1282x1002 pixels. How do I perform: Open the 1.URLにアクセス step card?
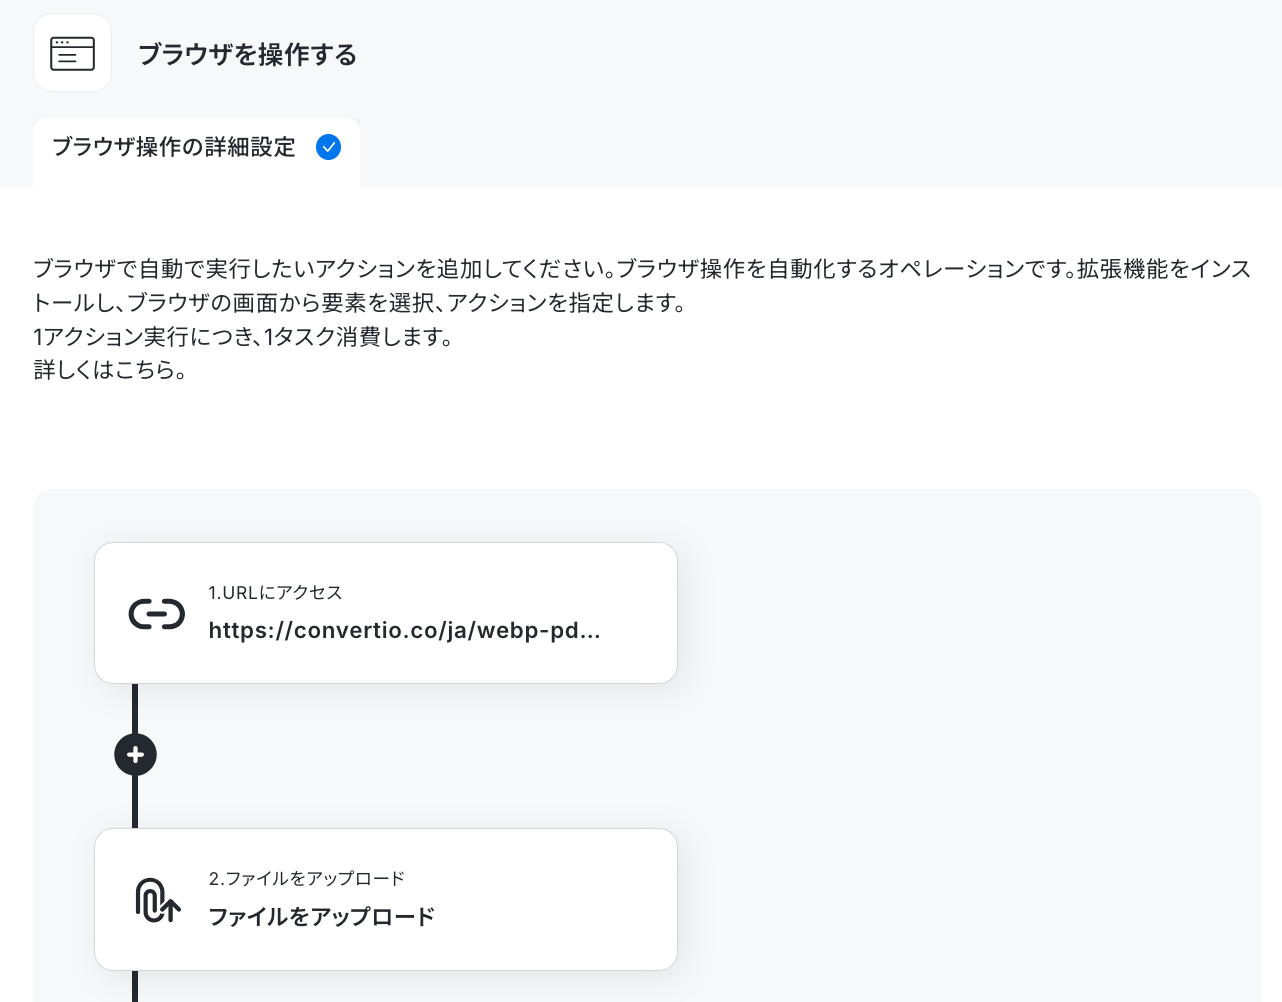[x=386, y=613]
